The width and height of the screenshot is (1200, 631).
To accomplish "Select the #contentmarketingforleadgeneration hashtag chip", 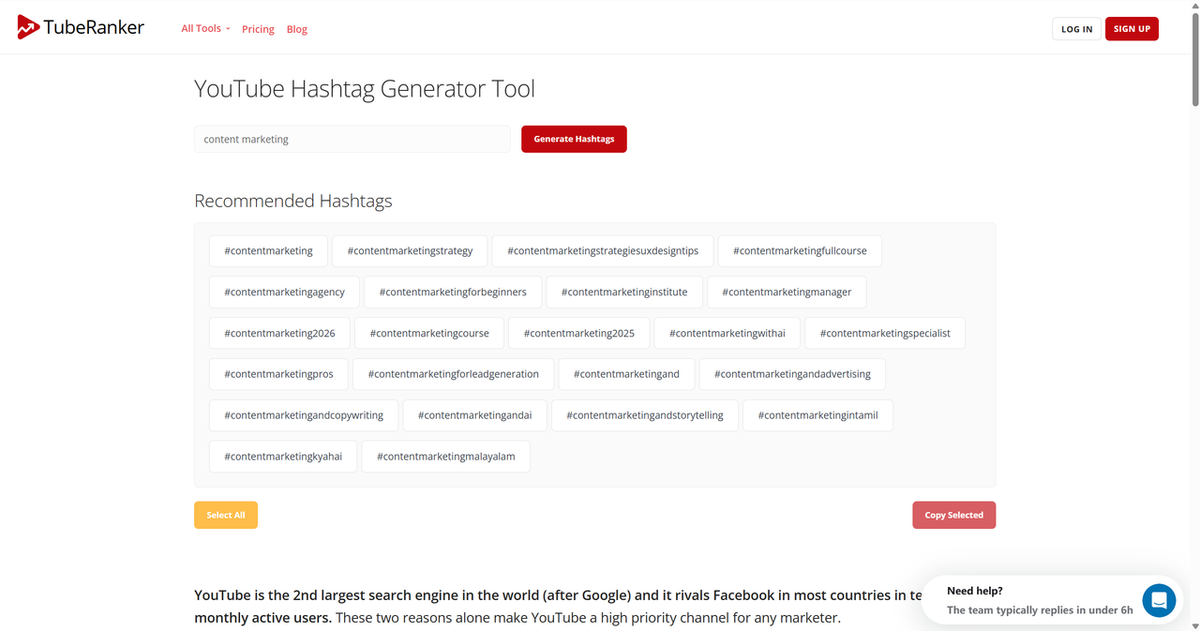I will pyautogui.click(x=454, y=374).
